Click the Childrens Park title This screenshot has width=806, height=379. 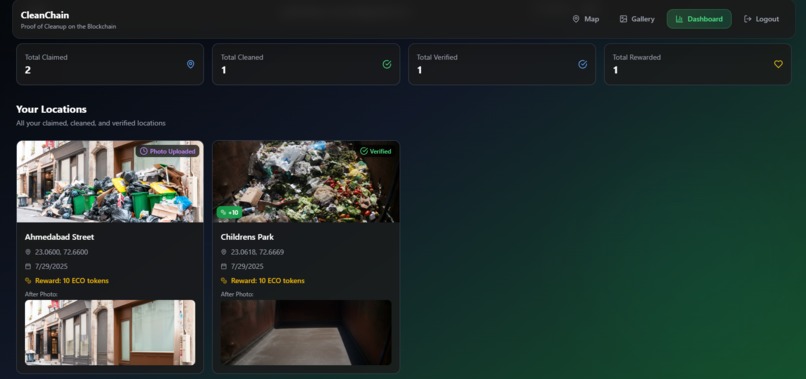(247, 237)
